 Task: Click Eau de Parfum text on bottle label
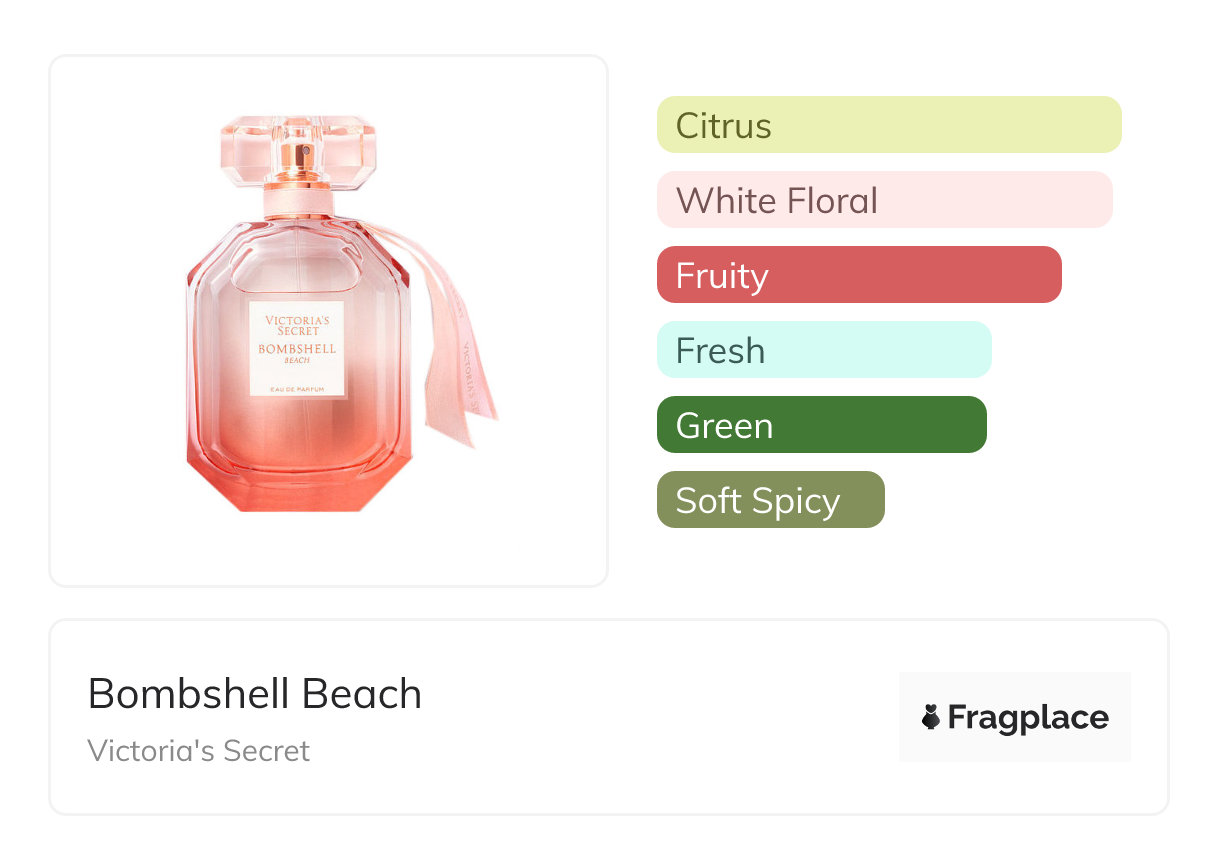(x=297, y=388)
